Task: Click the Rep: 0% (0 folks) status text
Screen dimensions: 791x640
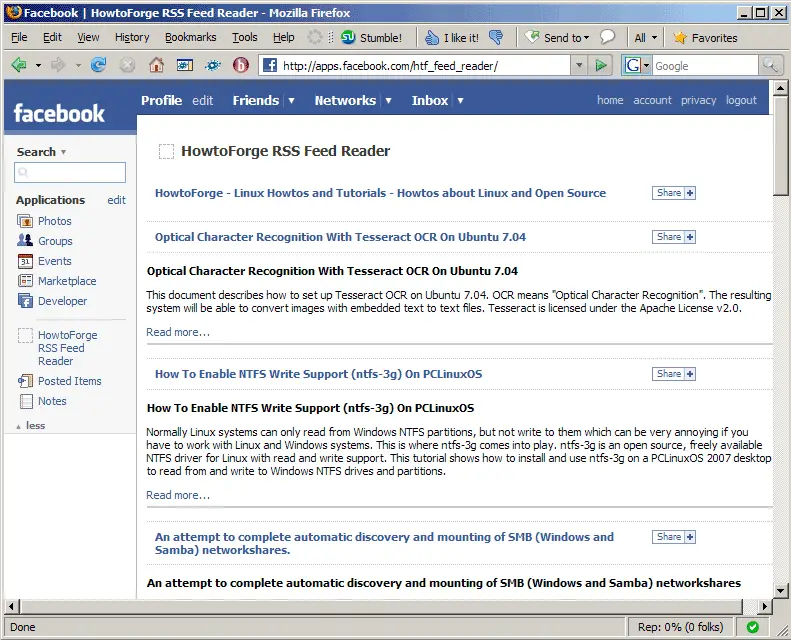Action: point(681,627)
